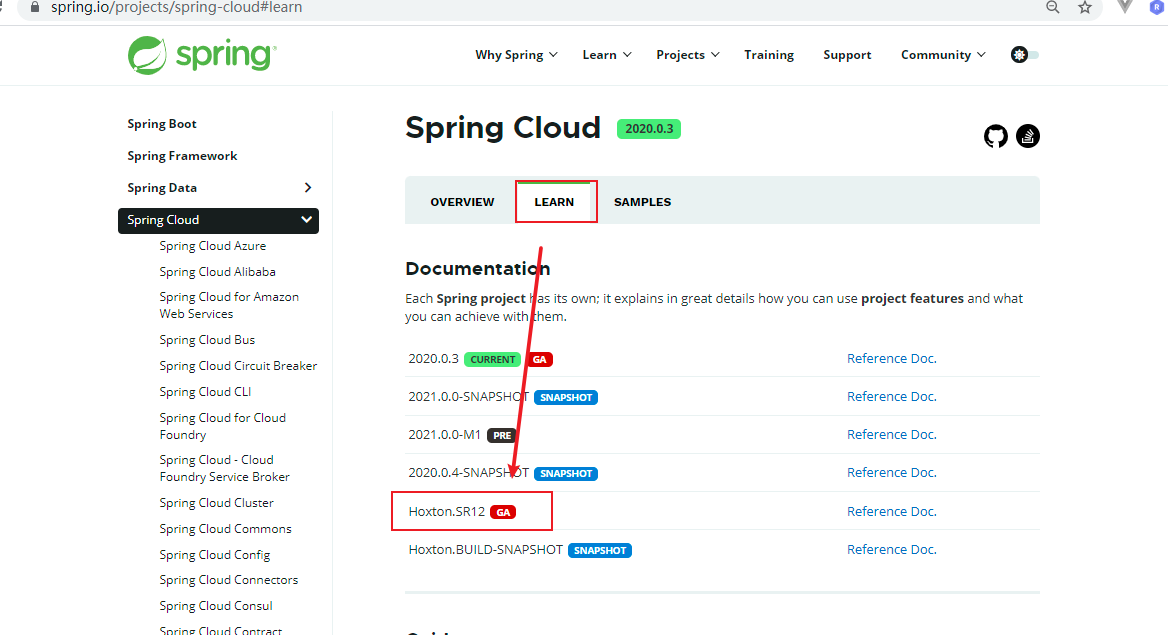
Task: Open the GitHub repository icon
Action: pos(995,136)
